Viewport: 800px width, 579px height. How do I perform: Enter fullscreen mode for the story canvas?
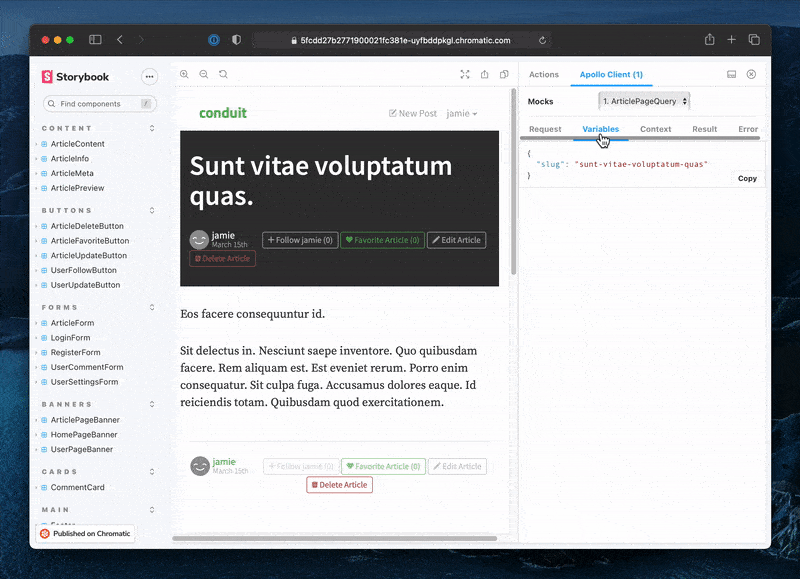click(x=464, y=74)
